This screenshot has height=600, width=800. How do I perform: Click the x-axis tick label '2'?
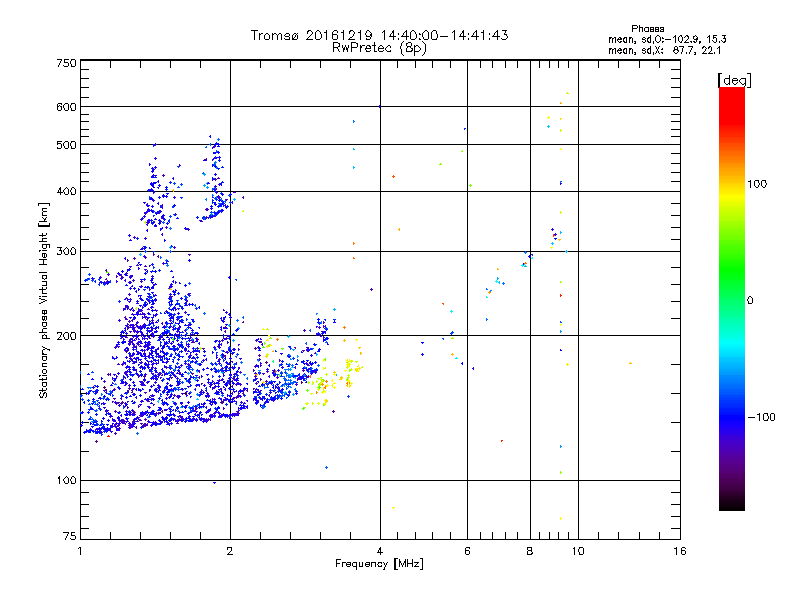coord(230,551)
